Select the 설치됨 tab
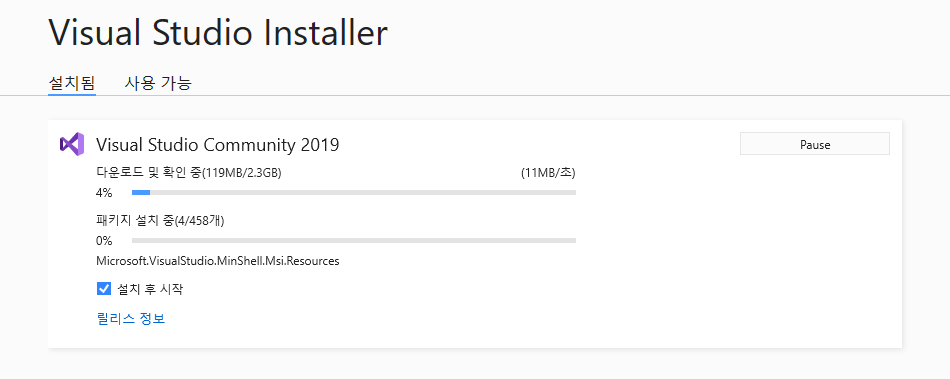The width and height of the screenshot is (950, 379). coord(72,83)
